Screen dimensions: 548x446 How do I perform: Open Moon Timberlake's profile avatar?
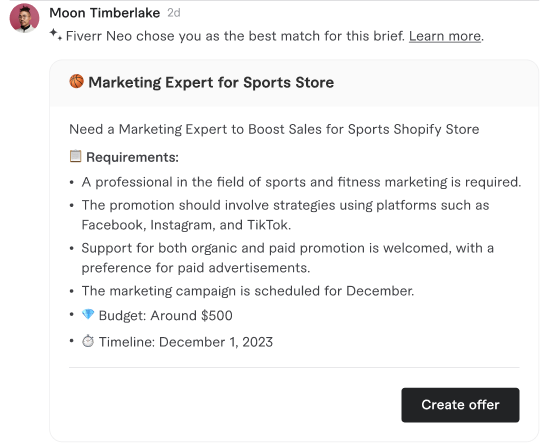[x=24, y=18]
